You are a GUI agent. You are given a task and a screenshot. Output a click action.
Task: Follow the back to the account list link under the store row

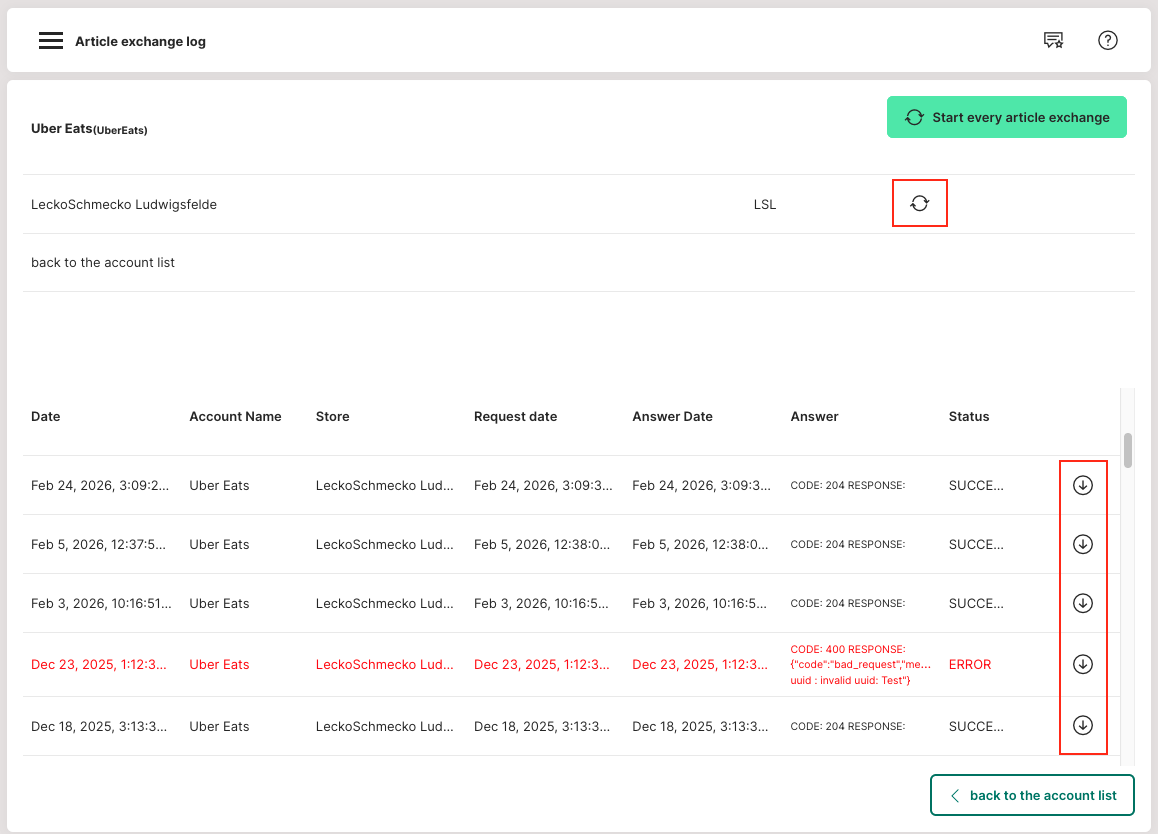pyautogui.click(x=103, y=263)
